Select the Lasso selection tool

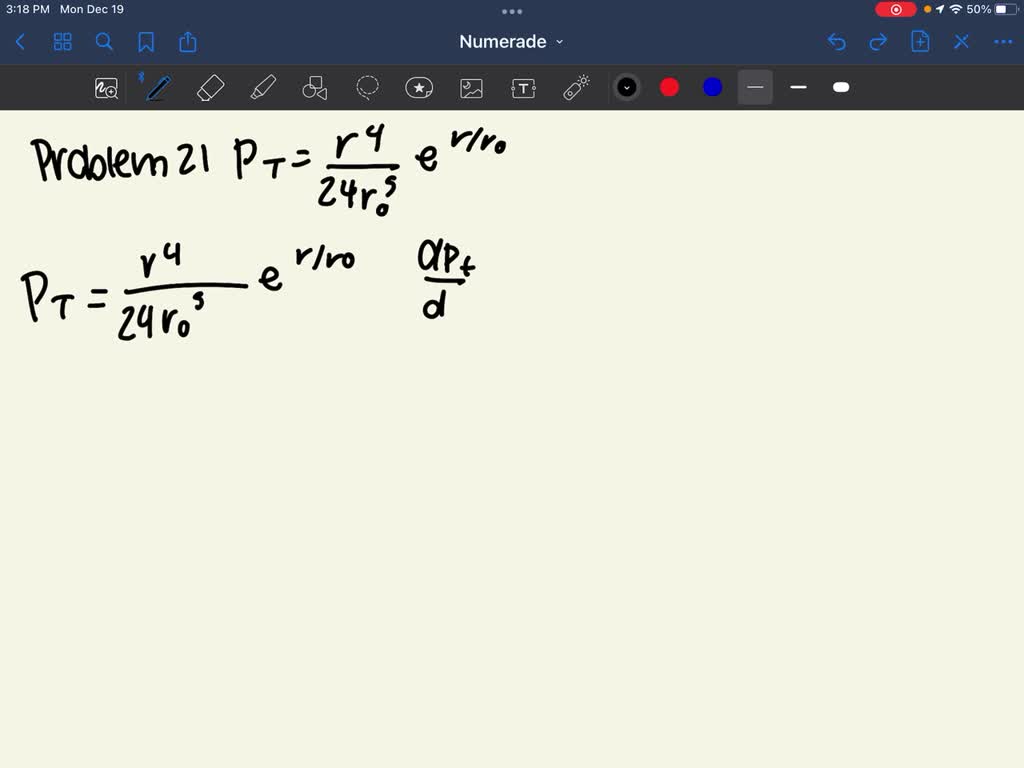point(368,88)
